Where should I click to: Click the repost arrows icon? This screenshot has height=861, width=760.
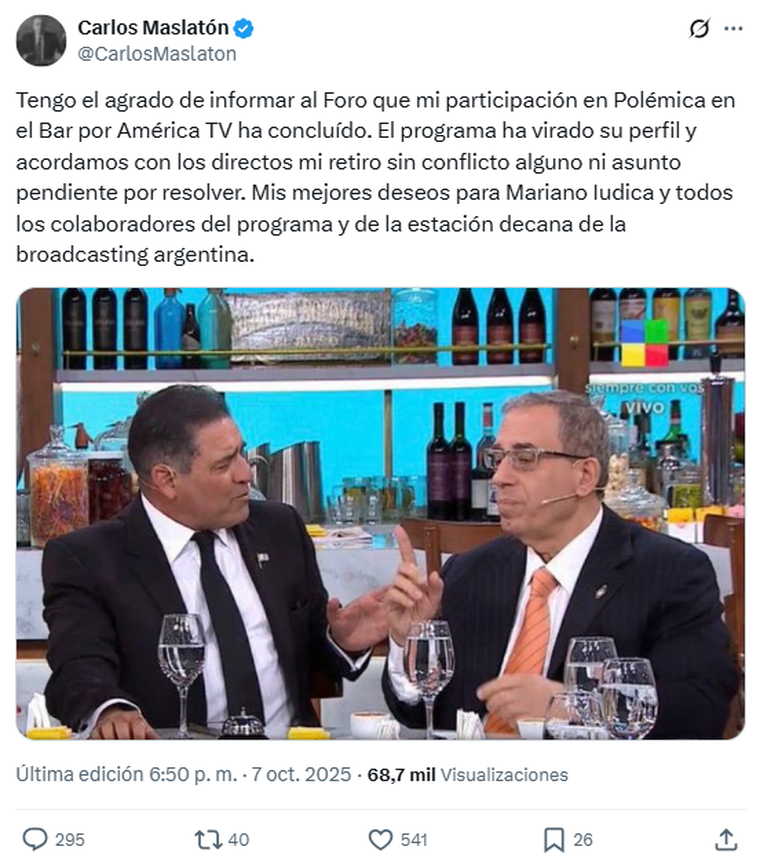pos(208,839)
